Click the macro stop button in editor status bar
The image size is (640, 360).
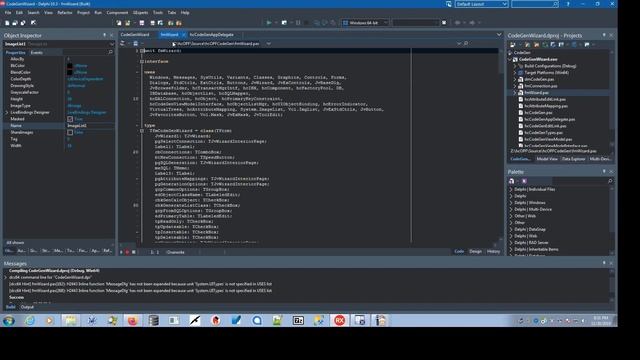[133, 252]
